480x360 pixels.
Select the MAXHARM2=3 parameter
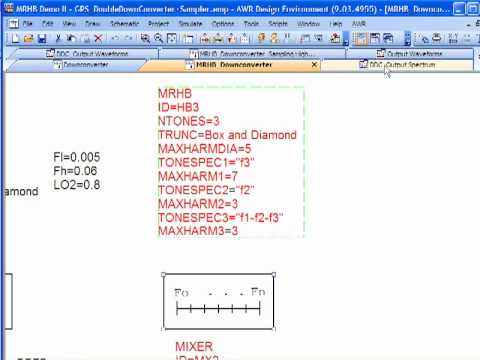coord(198,204)
